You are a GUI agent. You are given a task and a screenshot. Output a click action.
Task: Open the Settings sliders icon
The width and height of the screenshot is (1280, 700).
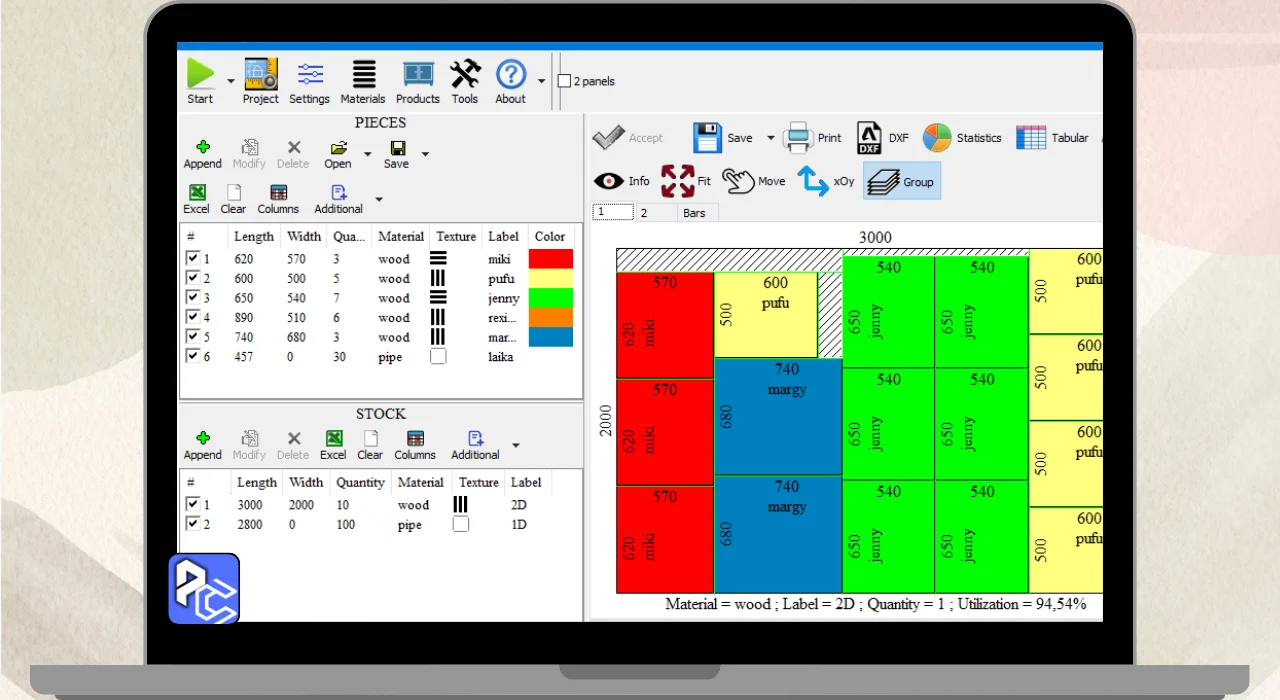tap(310, 74)
